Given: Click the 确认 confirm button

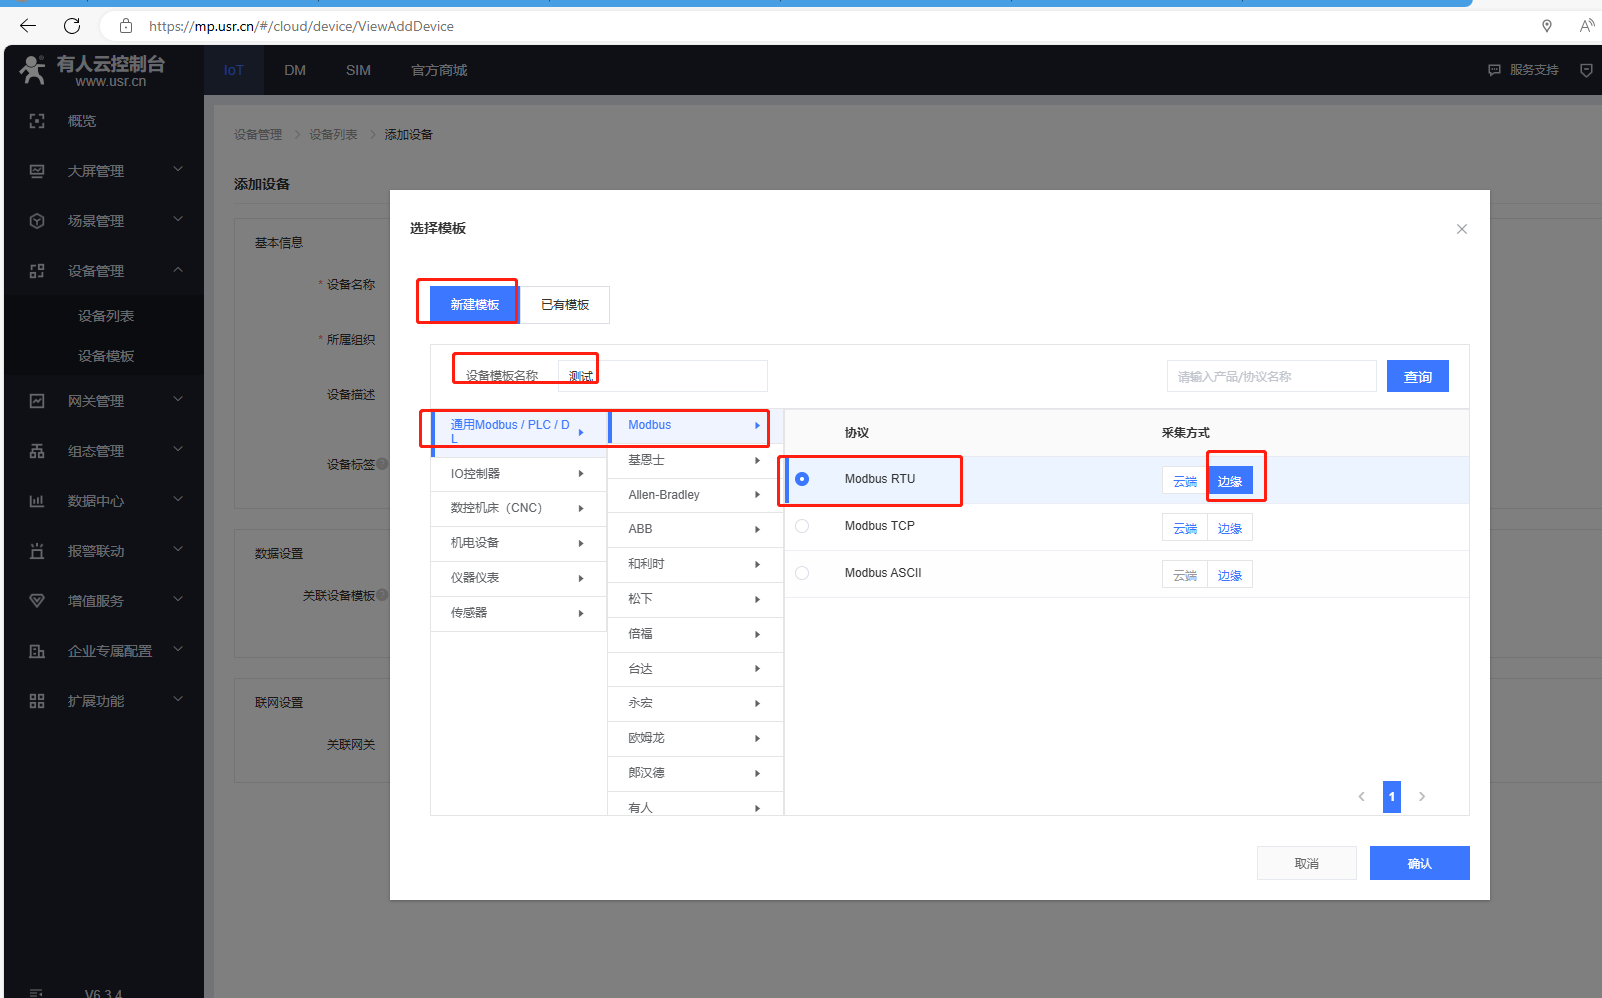Looking at the screenshot, I should point(1419,863).
